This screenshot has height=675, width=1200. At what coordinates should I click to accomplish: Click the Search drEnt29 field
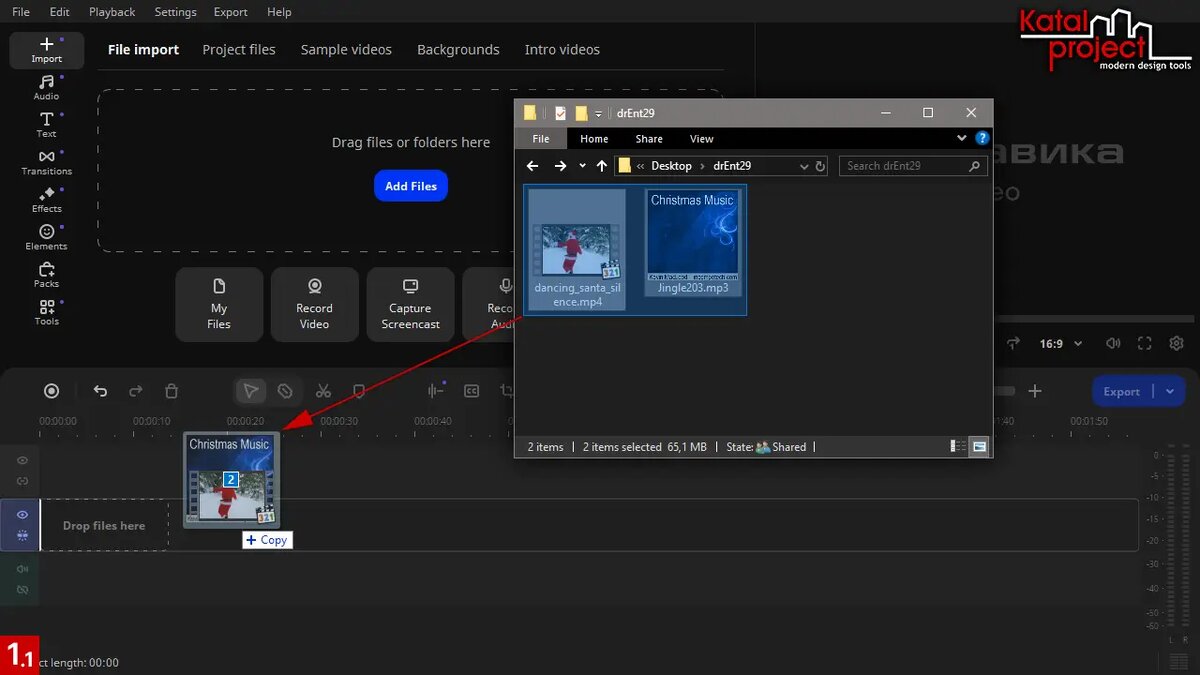913,166
